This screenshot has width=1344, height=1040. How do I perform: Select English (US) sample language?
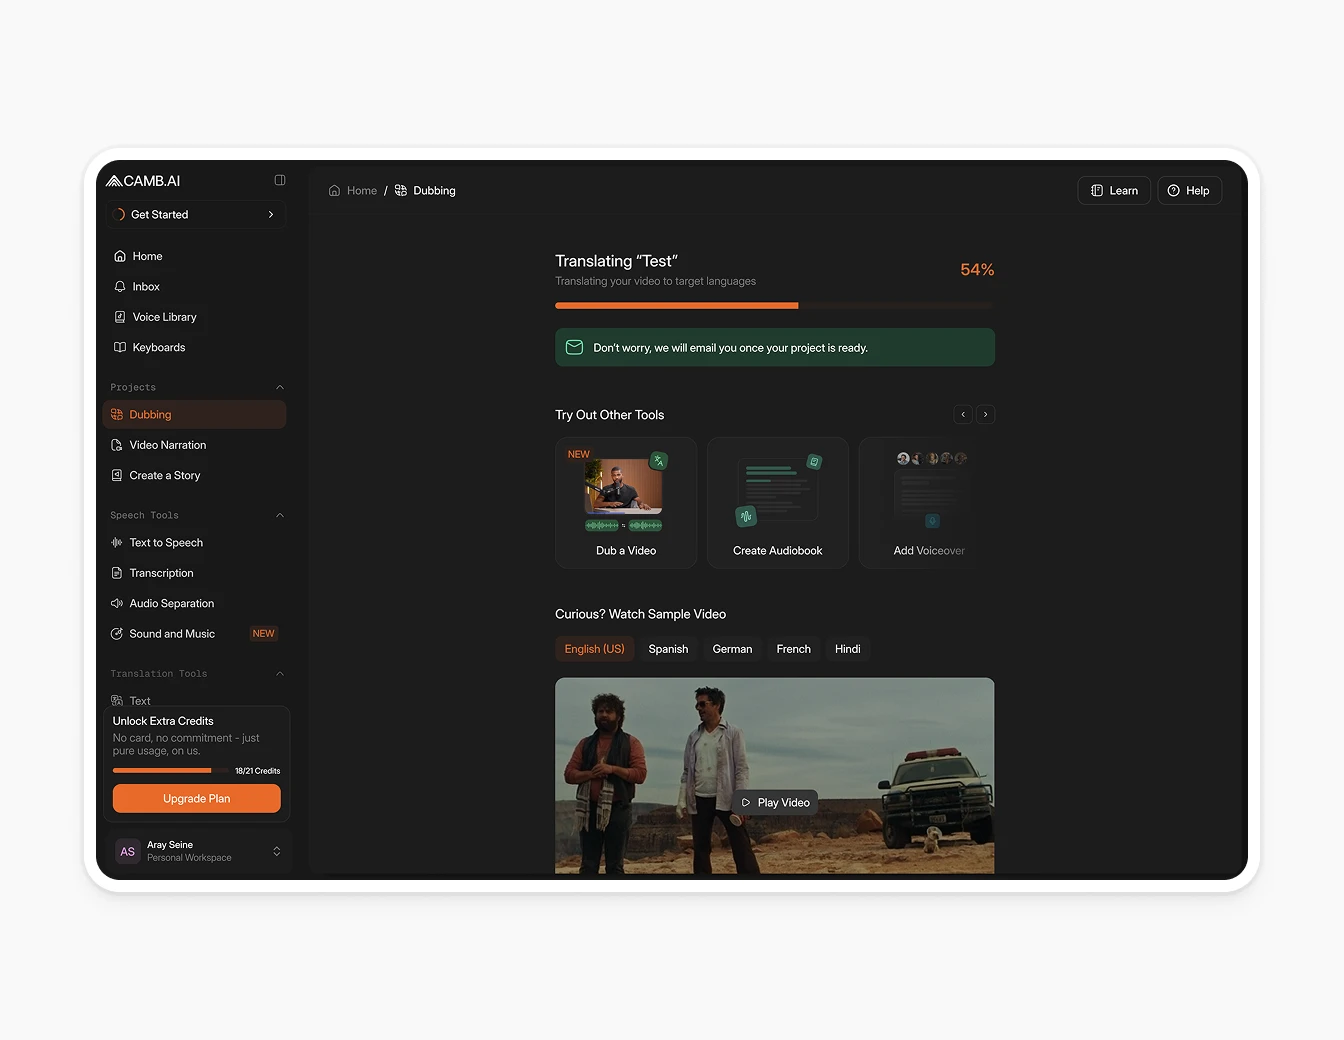point(594,649)
